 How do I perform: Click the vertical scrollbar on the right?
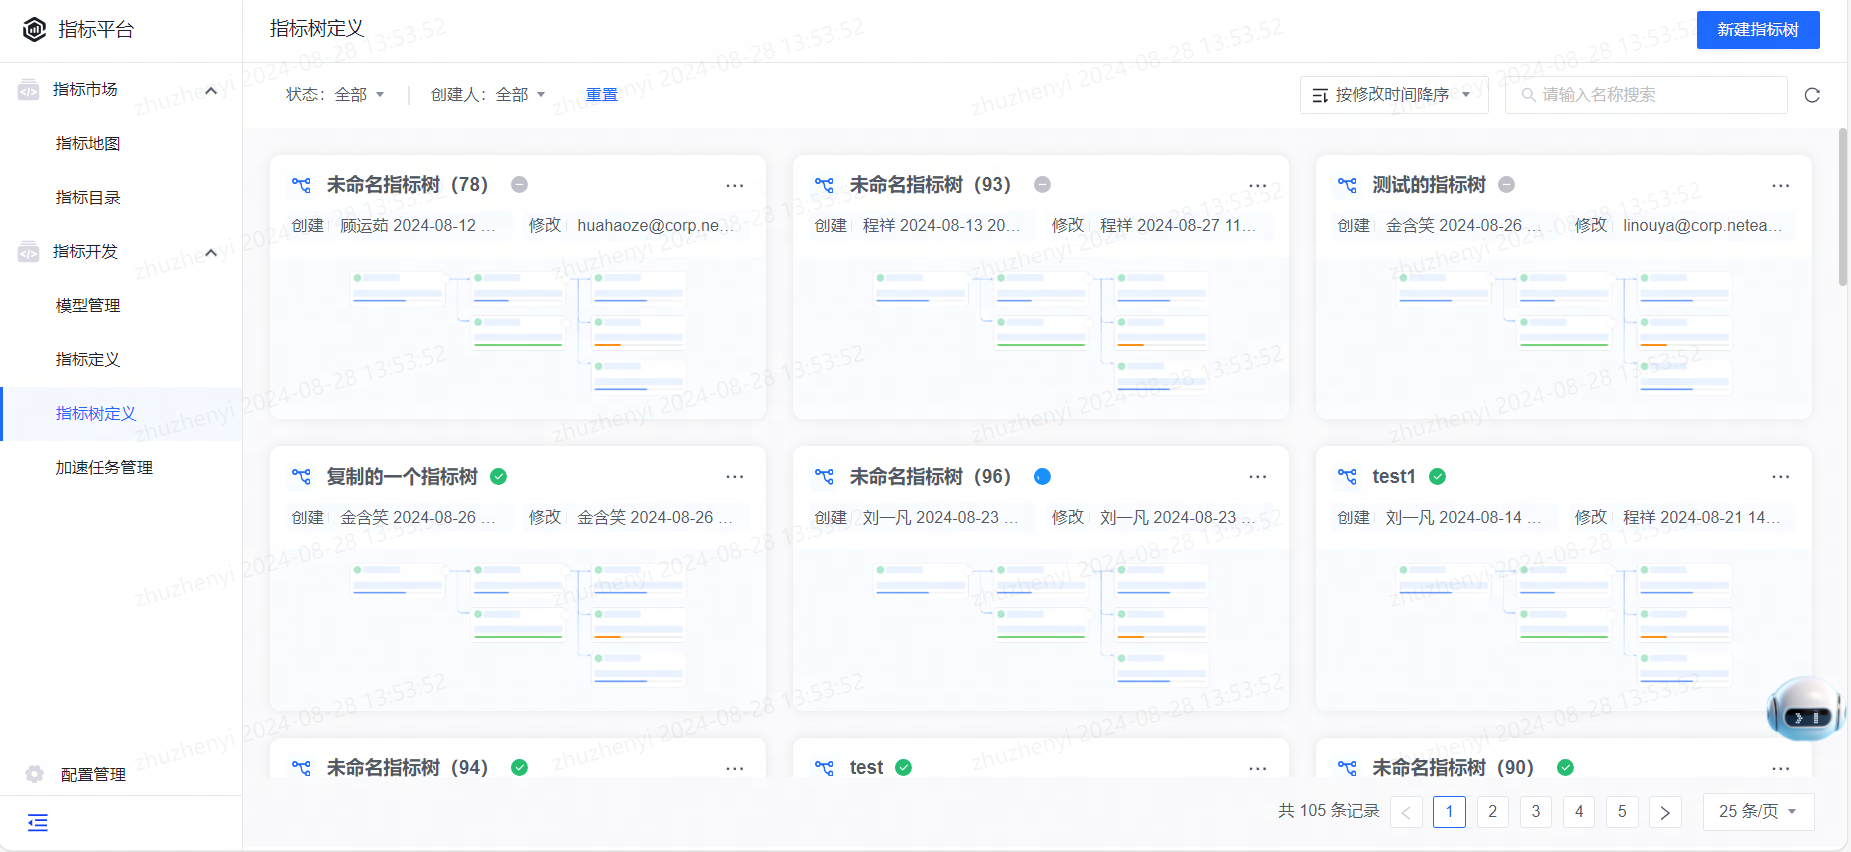(1843, 207)
